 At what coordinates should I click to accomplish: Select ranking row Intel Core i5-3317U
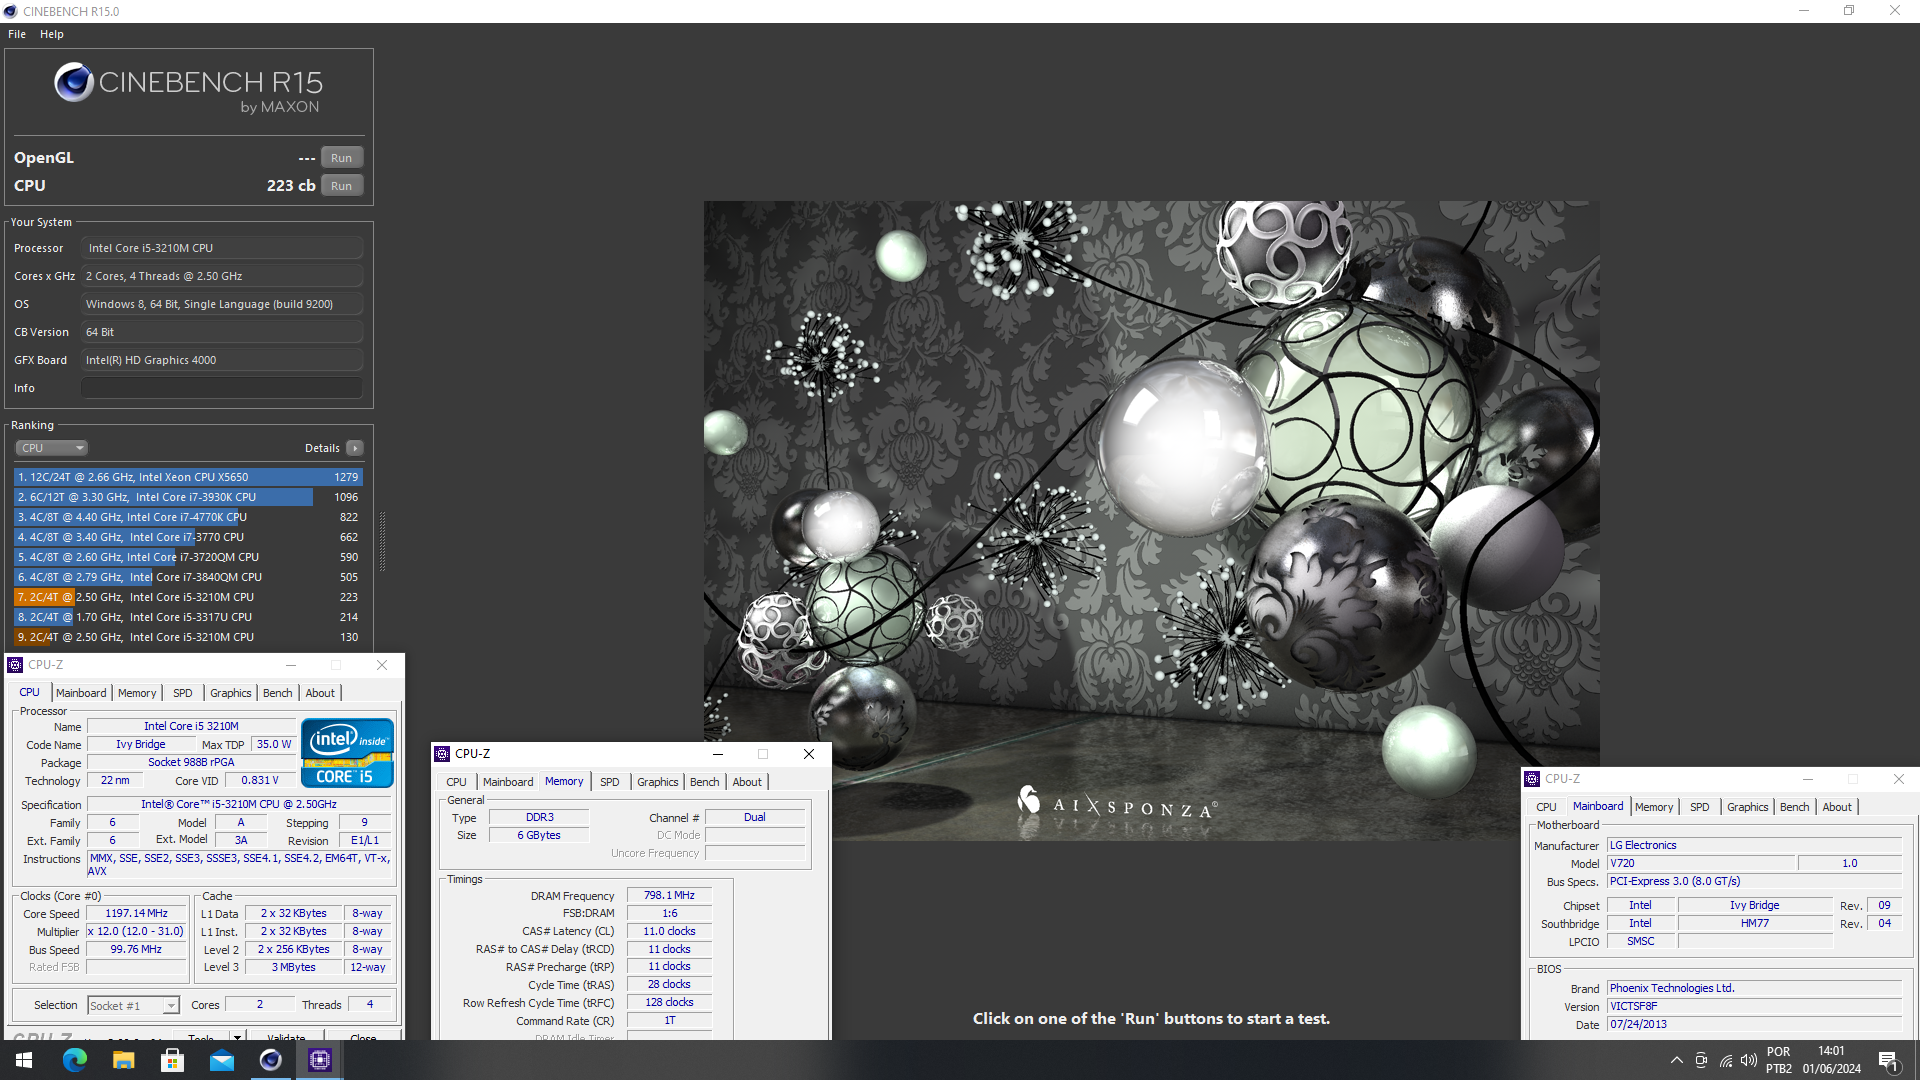coord(188,617)
